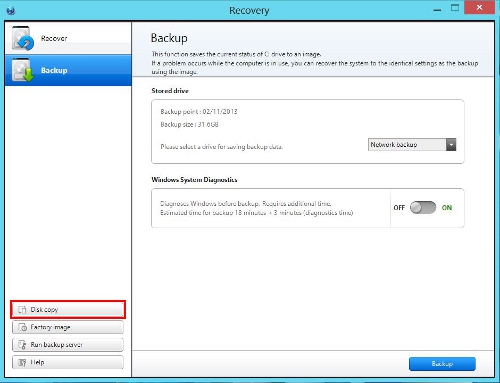Start backup with the blue Backup button
The width and height of the screenshot is (500, 383).
point(442,364)
